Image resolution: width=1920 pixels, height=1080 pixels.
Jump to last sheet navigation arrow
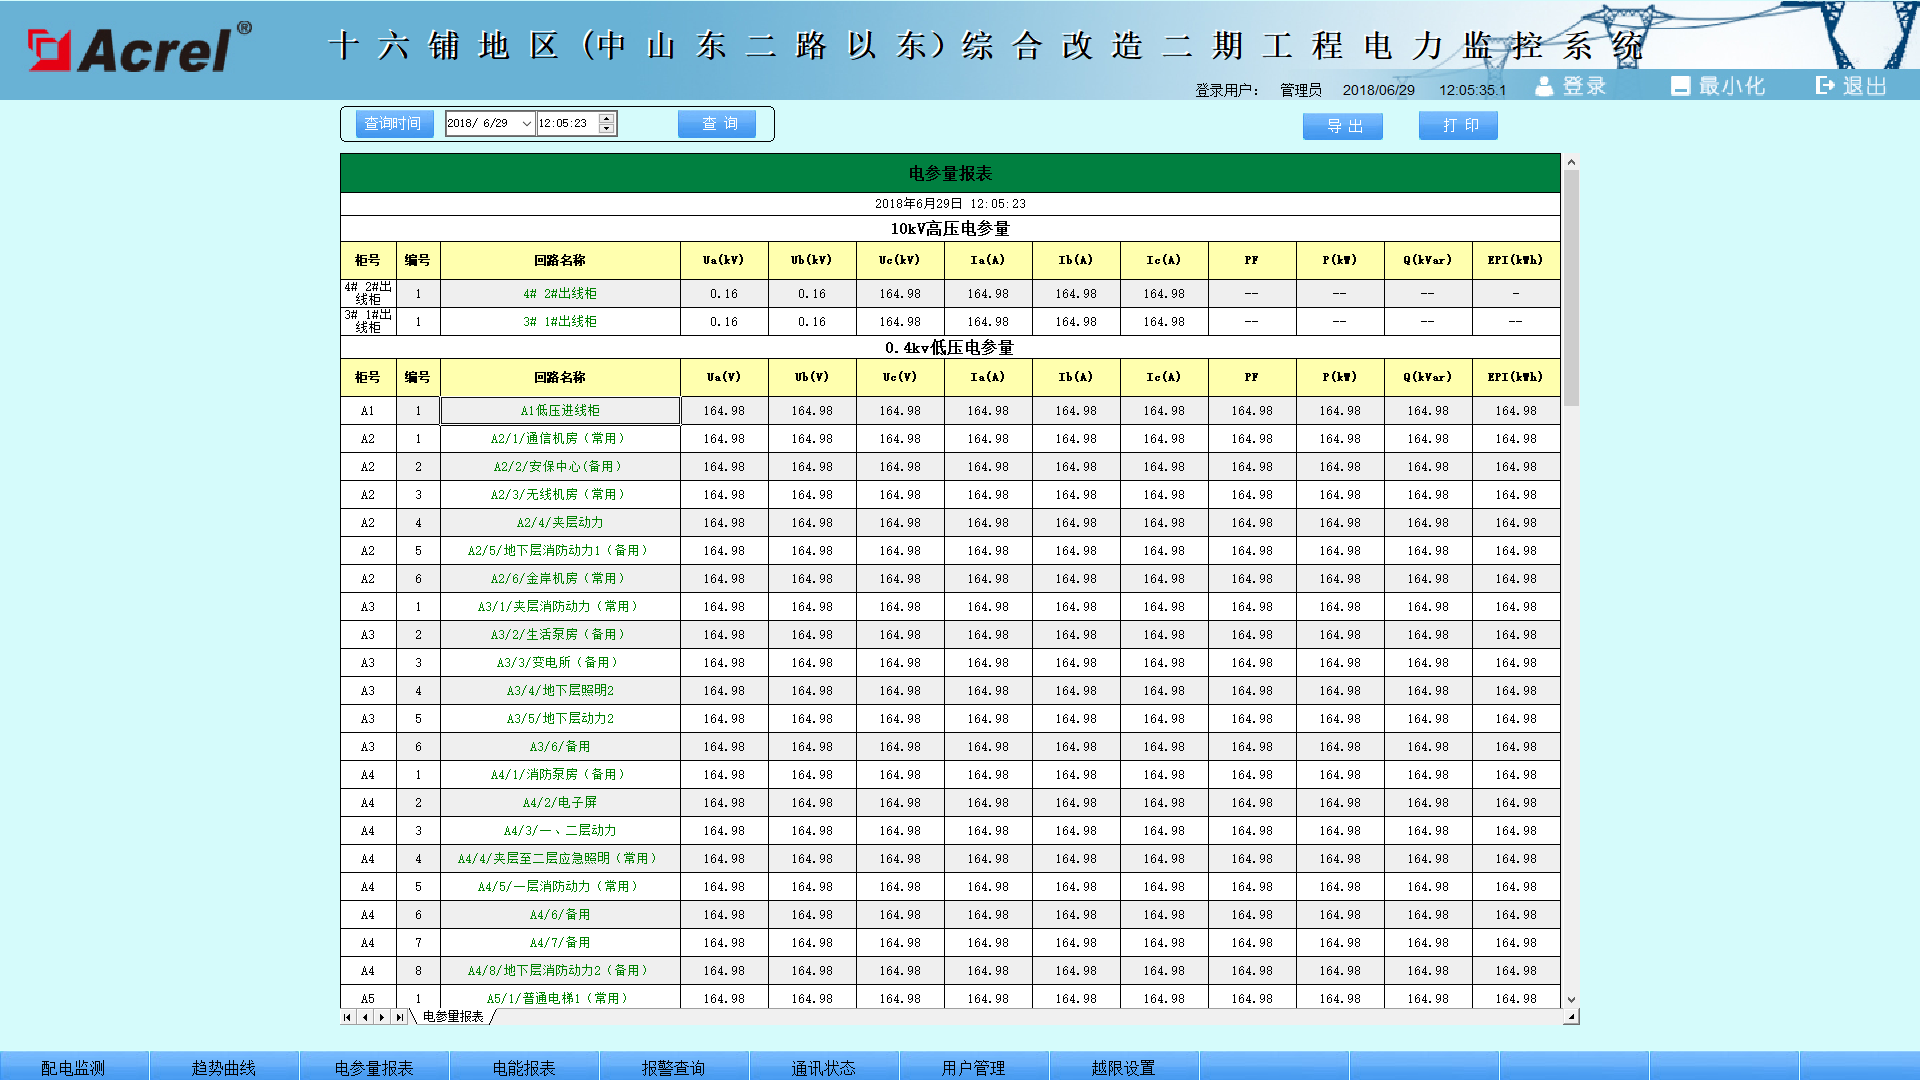point(399,1017)
